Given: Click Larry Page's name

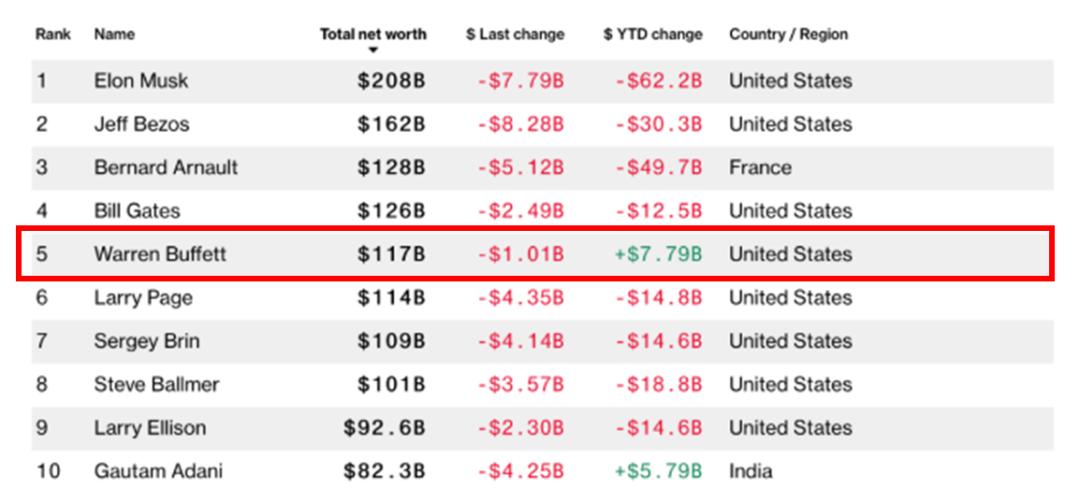Looking at the screenshot, I should [143, 298].
